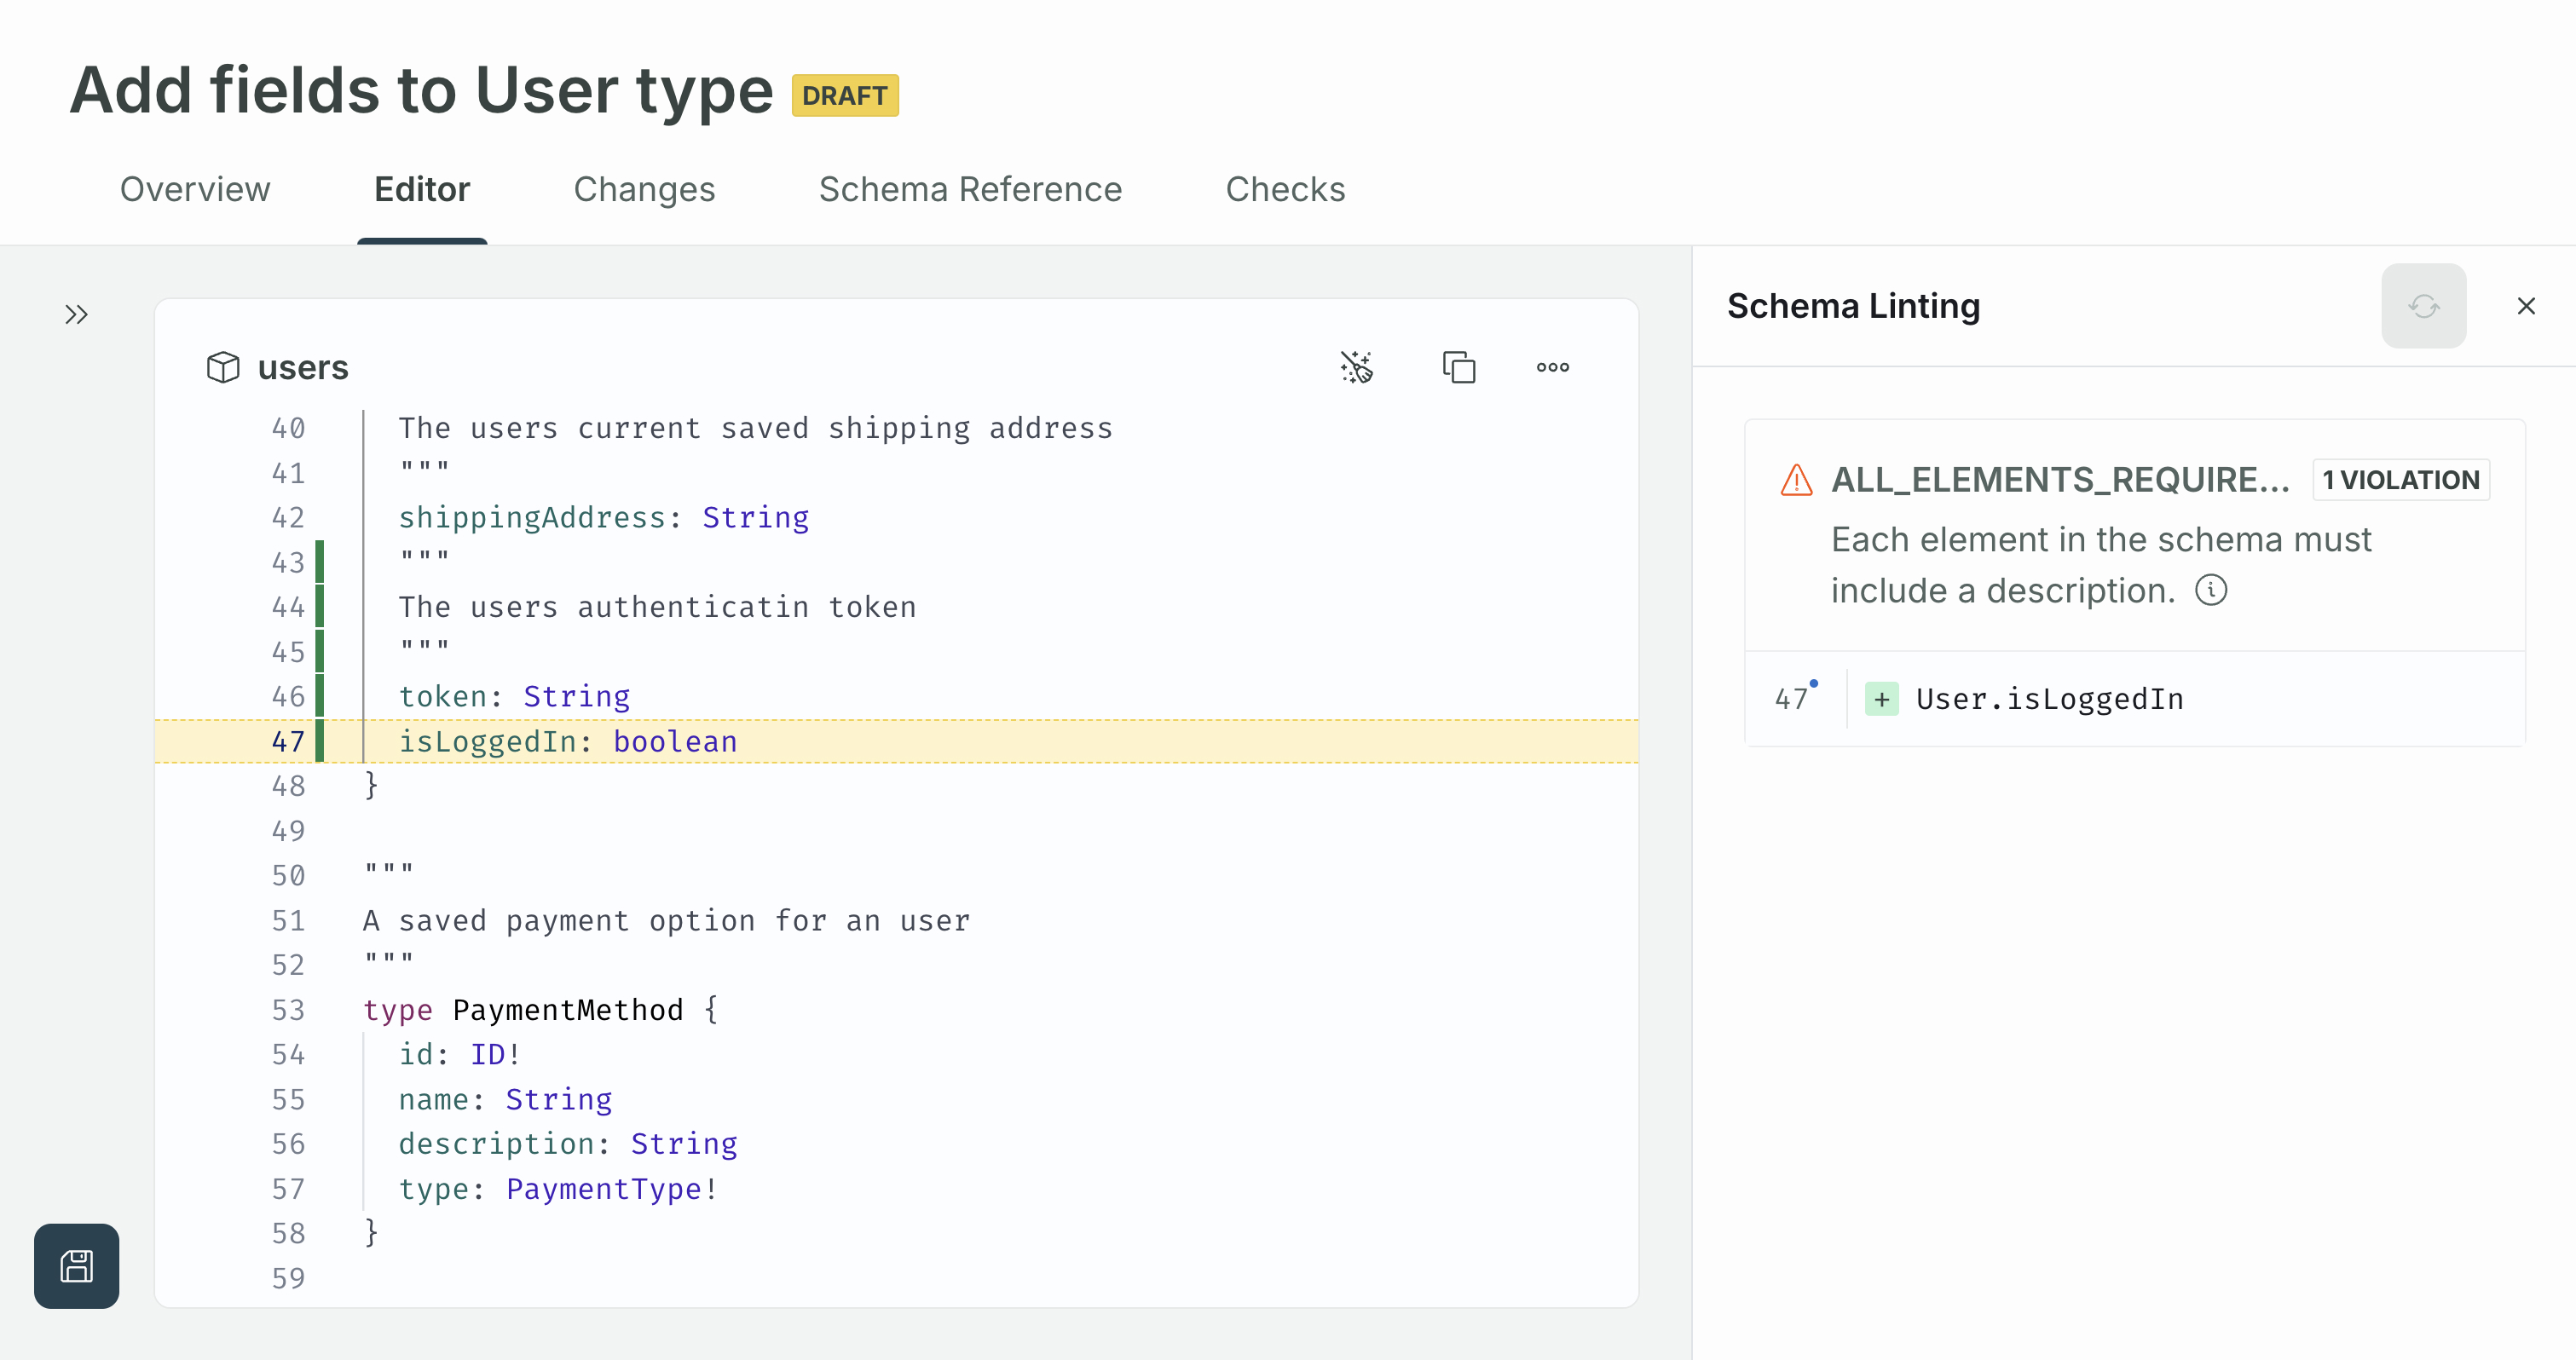
Task: Switch to the Overview tab
Action: (x=195, y=189)
